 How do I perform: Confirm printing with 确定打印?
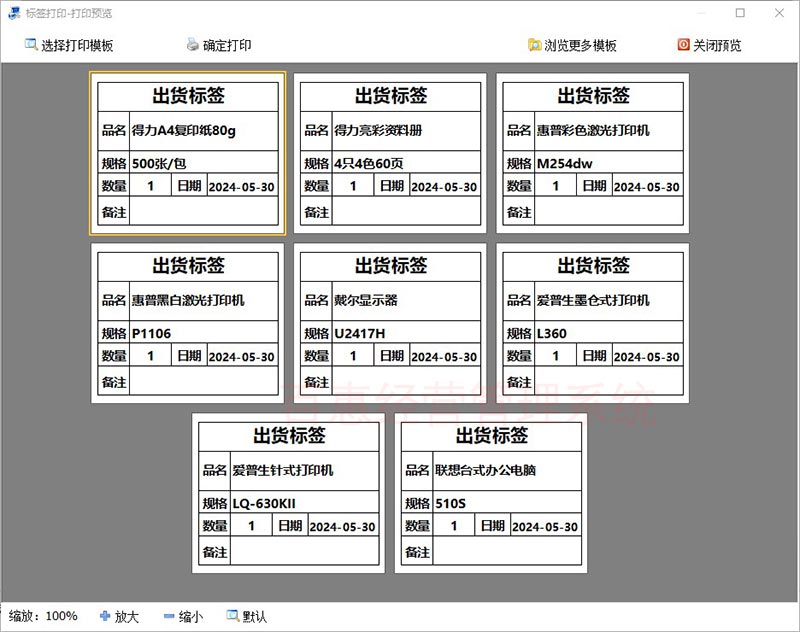coord(227,46)
